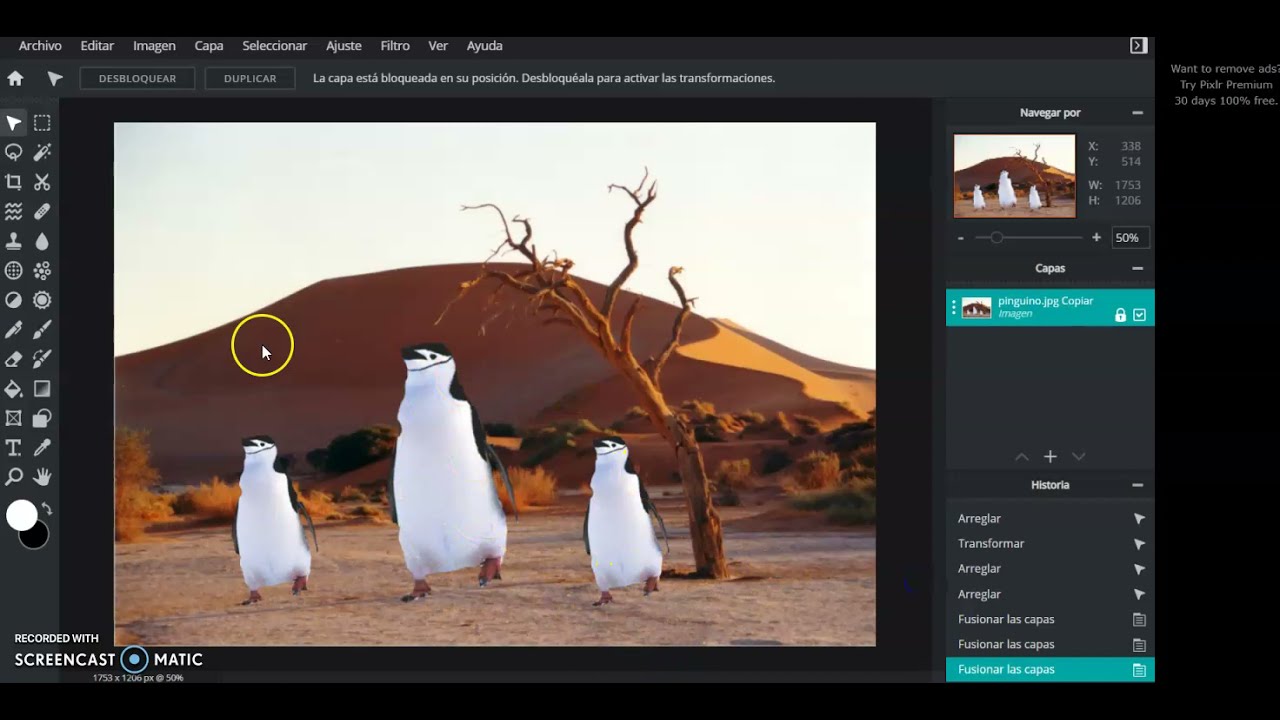Image resolution: width=1280 pixels, height=720 pixels.
Task: Pick the Magic Wand tool
Action: point(42,152)
